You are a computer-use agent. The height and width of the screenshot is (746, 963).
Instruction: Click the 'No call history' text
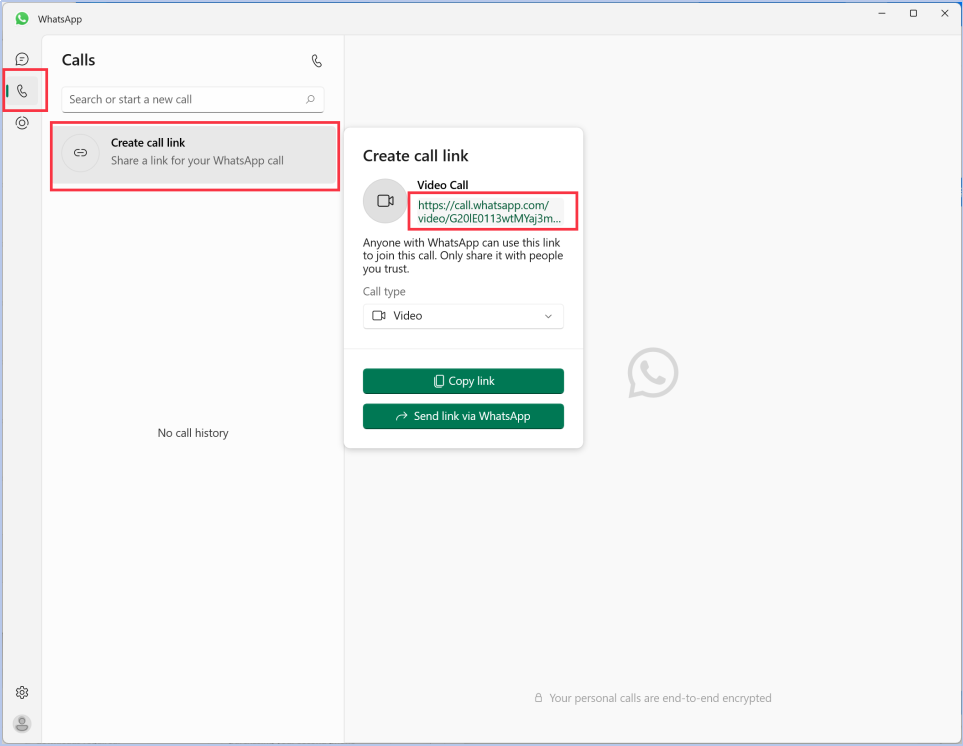193,433
